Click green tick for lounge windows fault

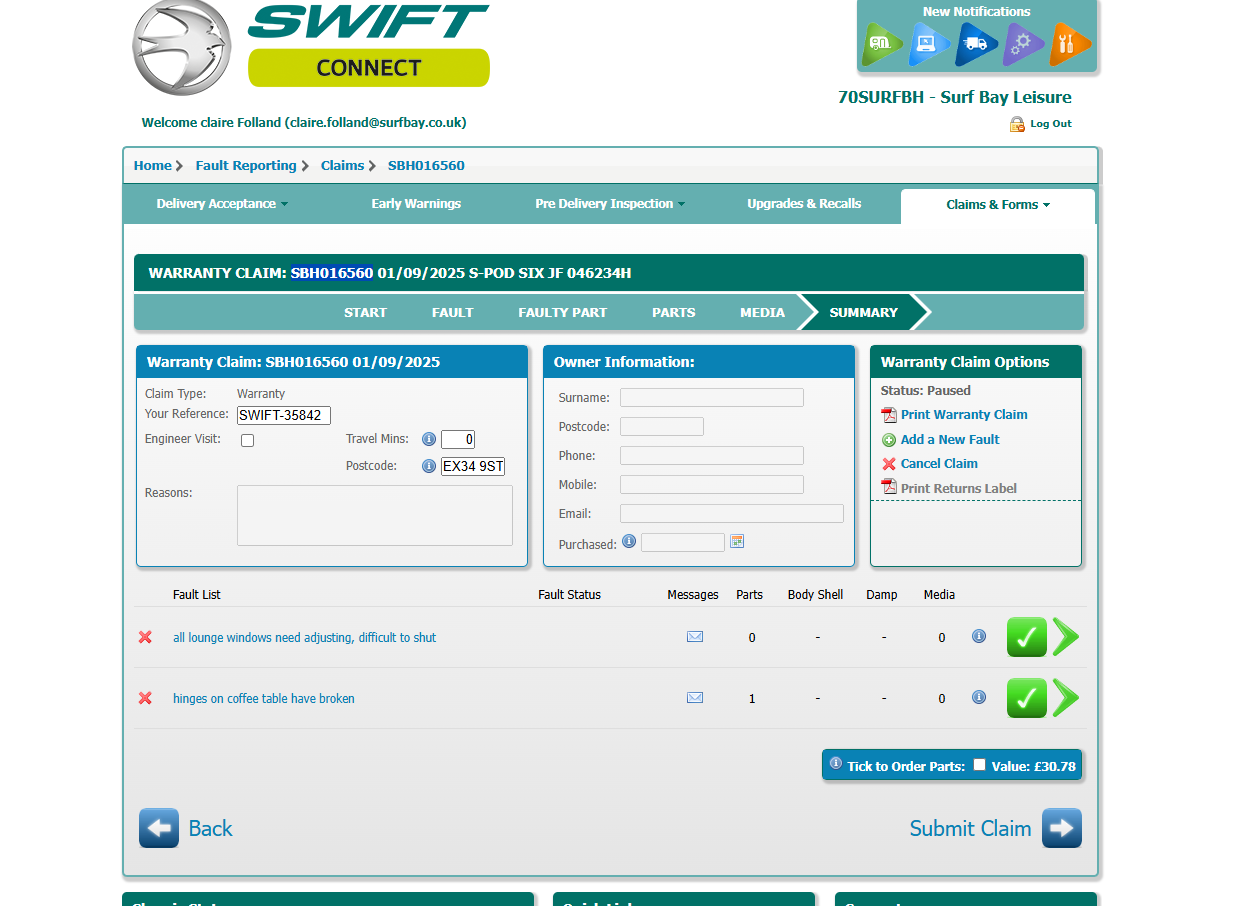point(1027,637)
